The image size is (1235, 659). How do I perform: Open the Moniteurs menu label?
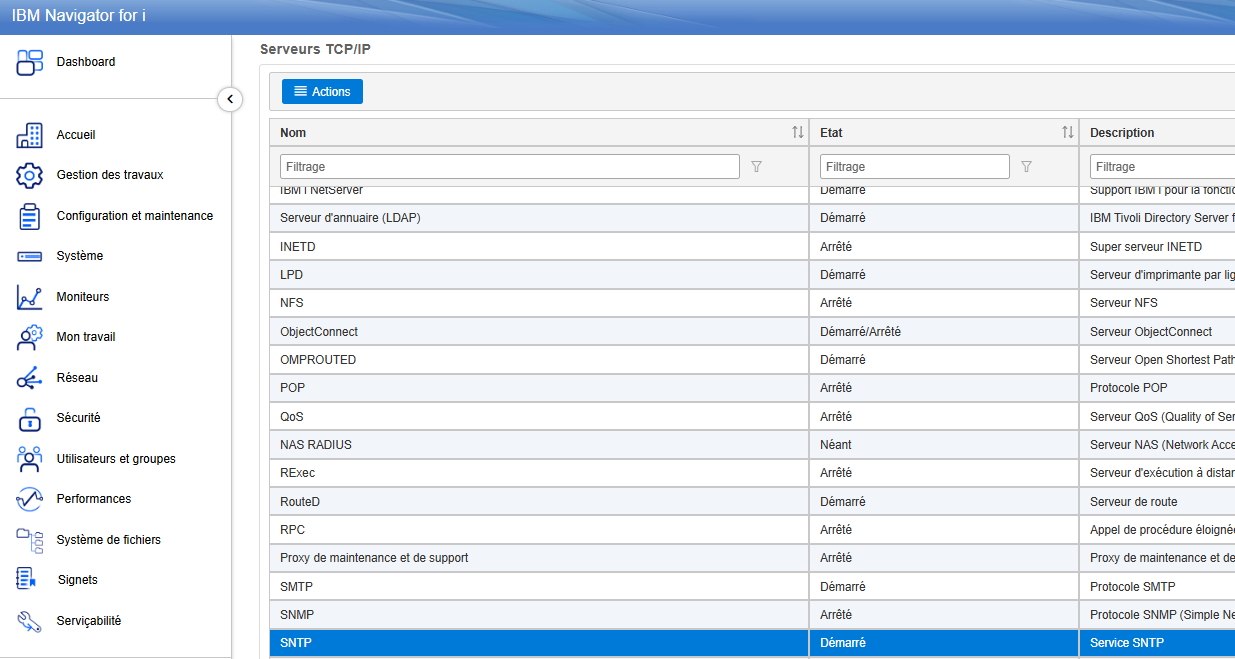[x=83, y=297]
